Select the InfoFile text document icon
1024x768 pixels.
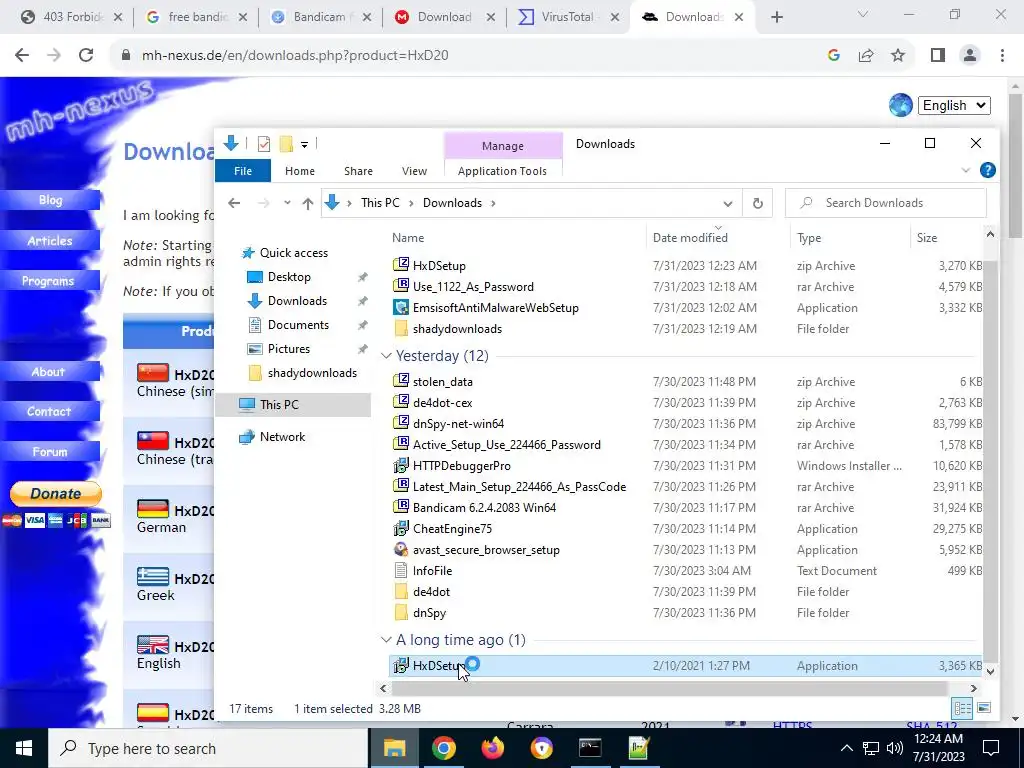[x=400, y=570]
